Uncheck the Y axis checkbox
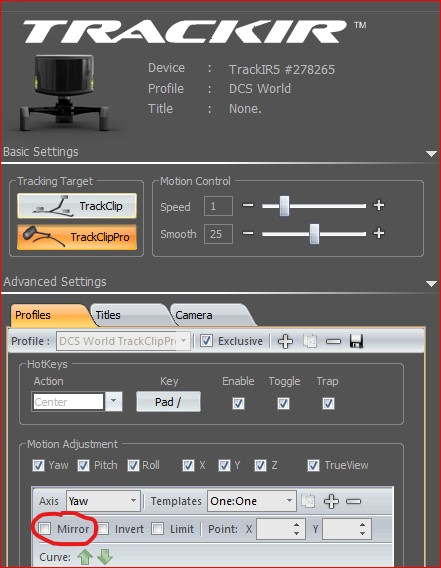This screenshot has height=568, width=441. (x=224, y=465)
